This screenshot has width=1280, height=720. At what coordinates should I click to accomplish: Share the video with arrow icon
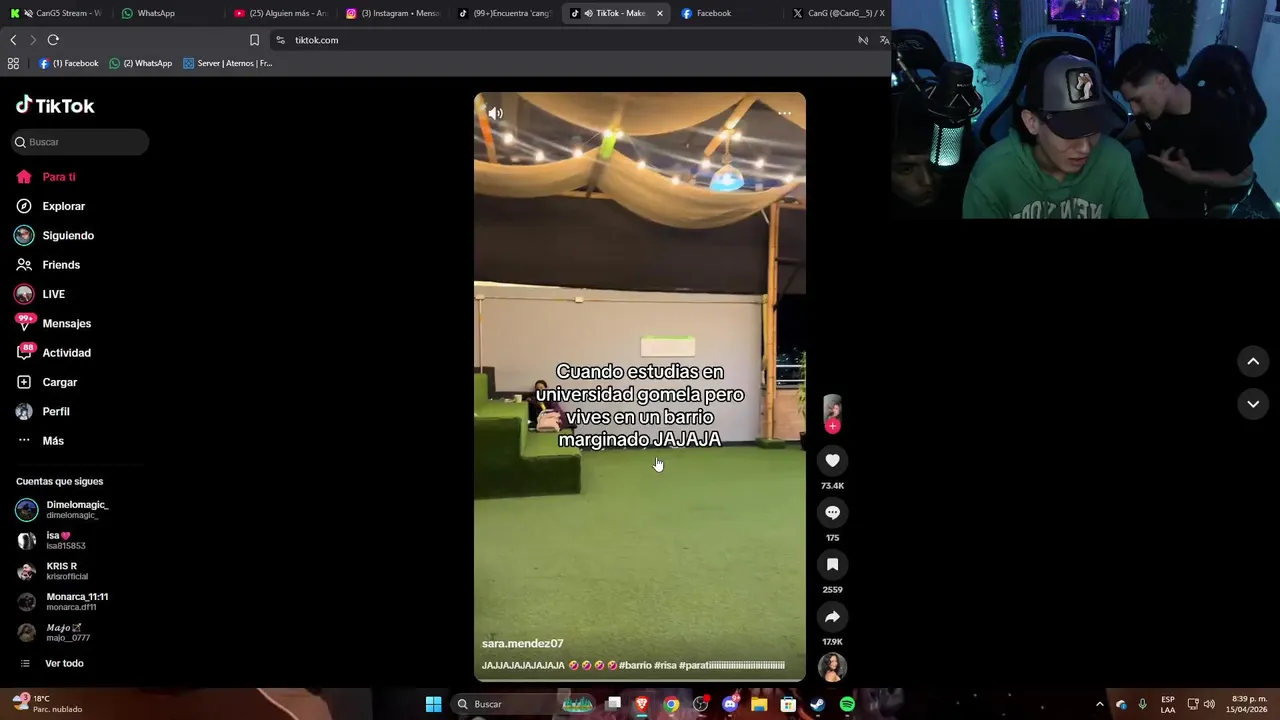click(832, 616)
